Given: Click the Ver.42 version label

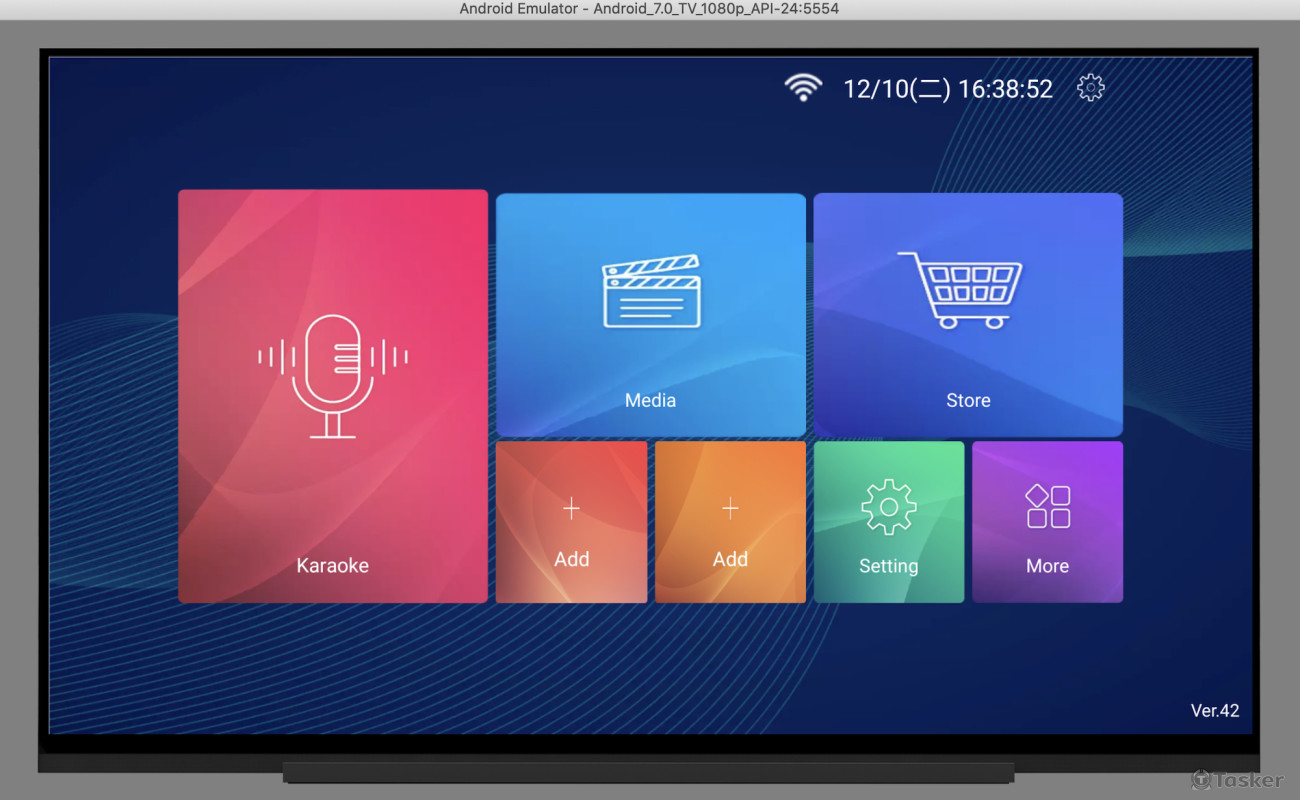Looking at the screenshot, I should tap(1215, 710).
